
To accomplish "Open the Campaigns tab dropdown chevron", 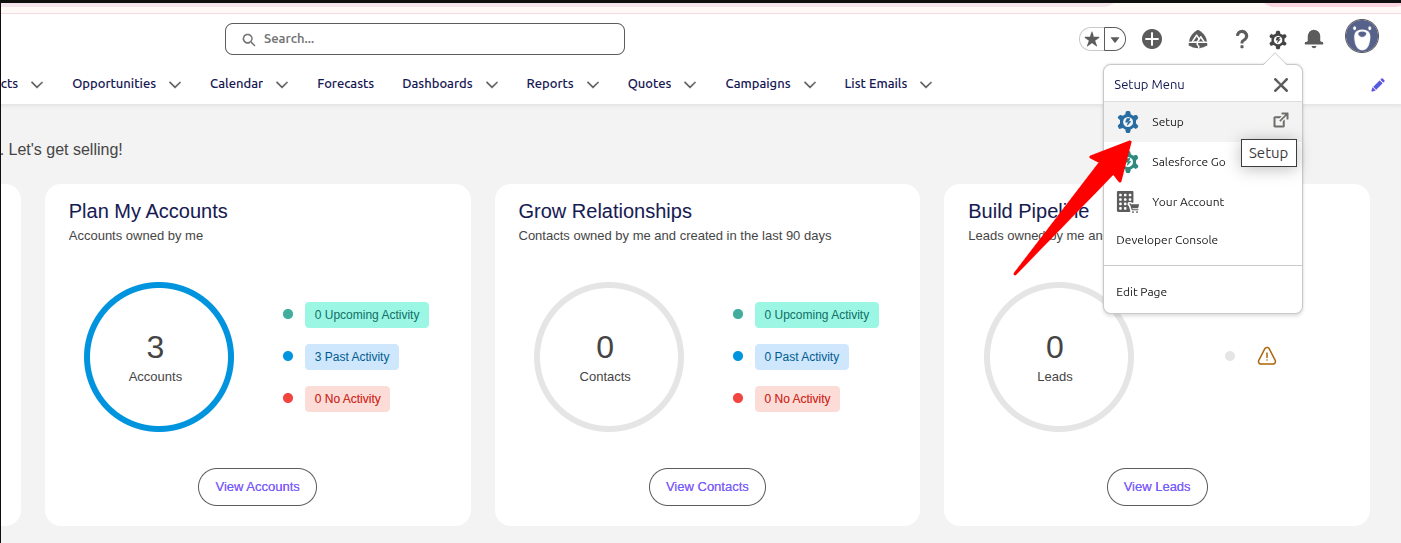I will (x=809, y=85).
